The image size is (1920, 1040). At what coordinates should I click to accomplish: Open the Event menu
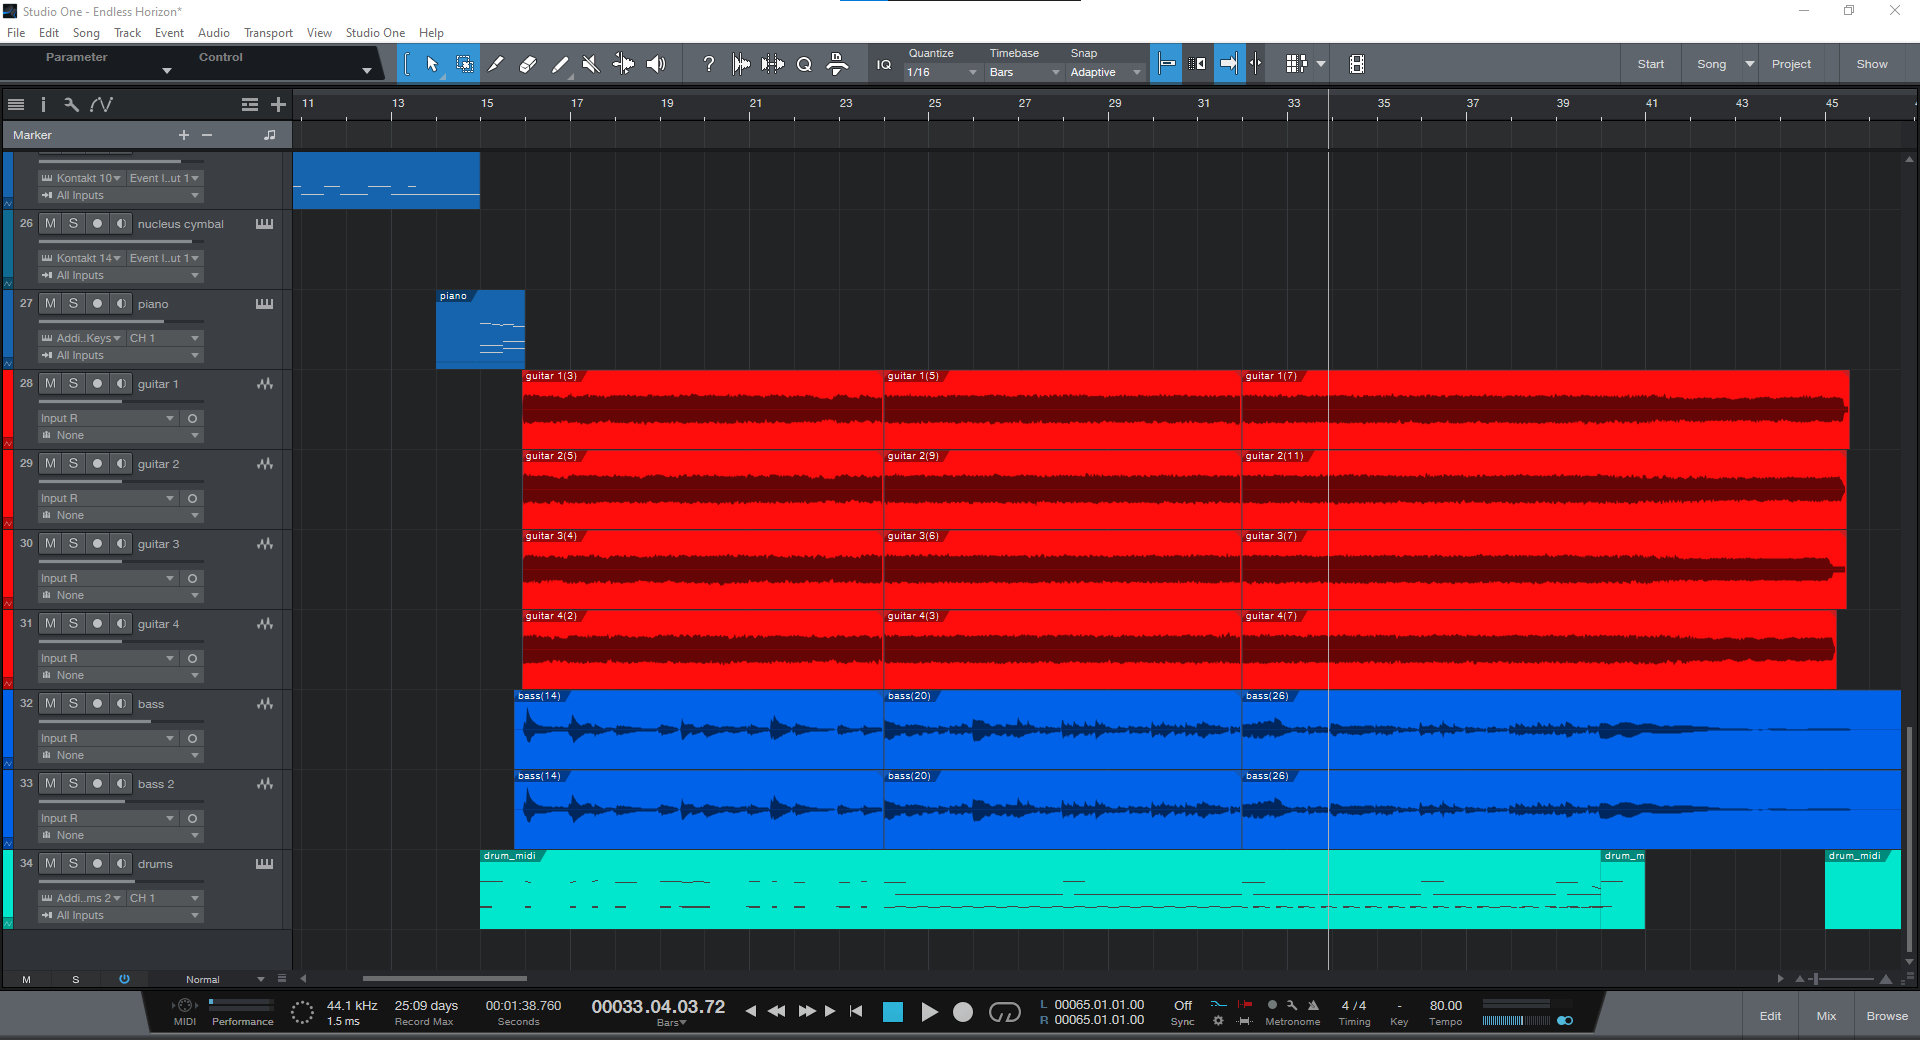pos(169,33)
